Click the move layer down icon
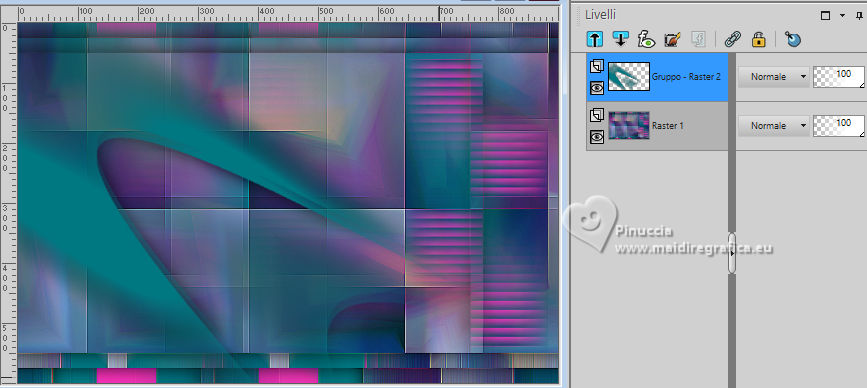Viewport: 867px width, 388px height. [620, 39]
